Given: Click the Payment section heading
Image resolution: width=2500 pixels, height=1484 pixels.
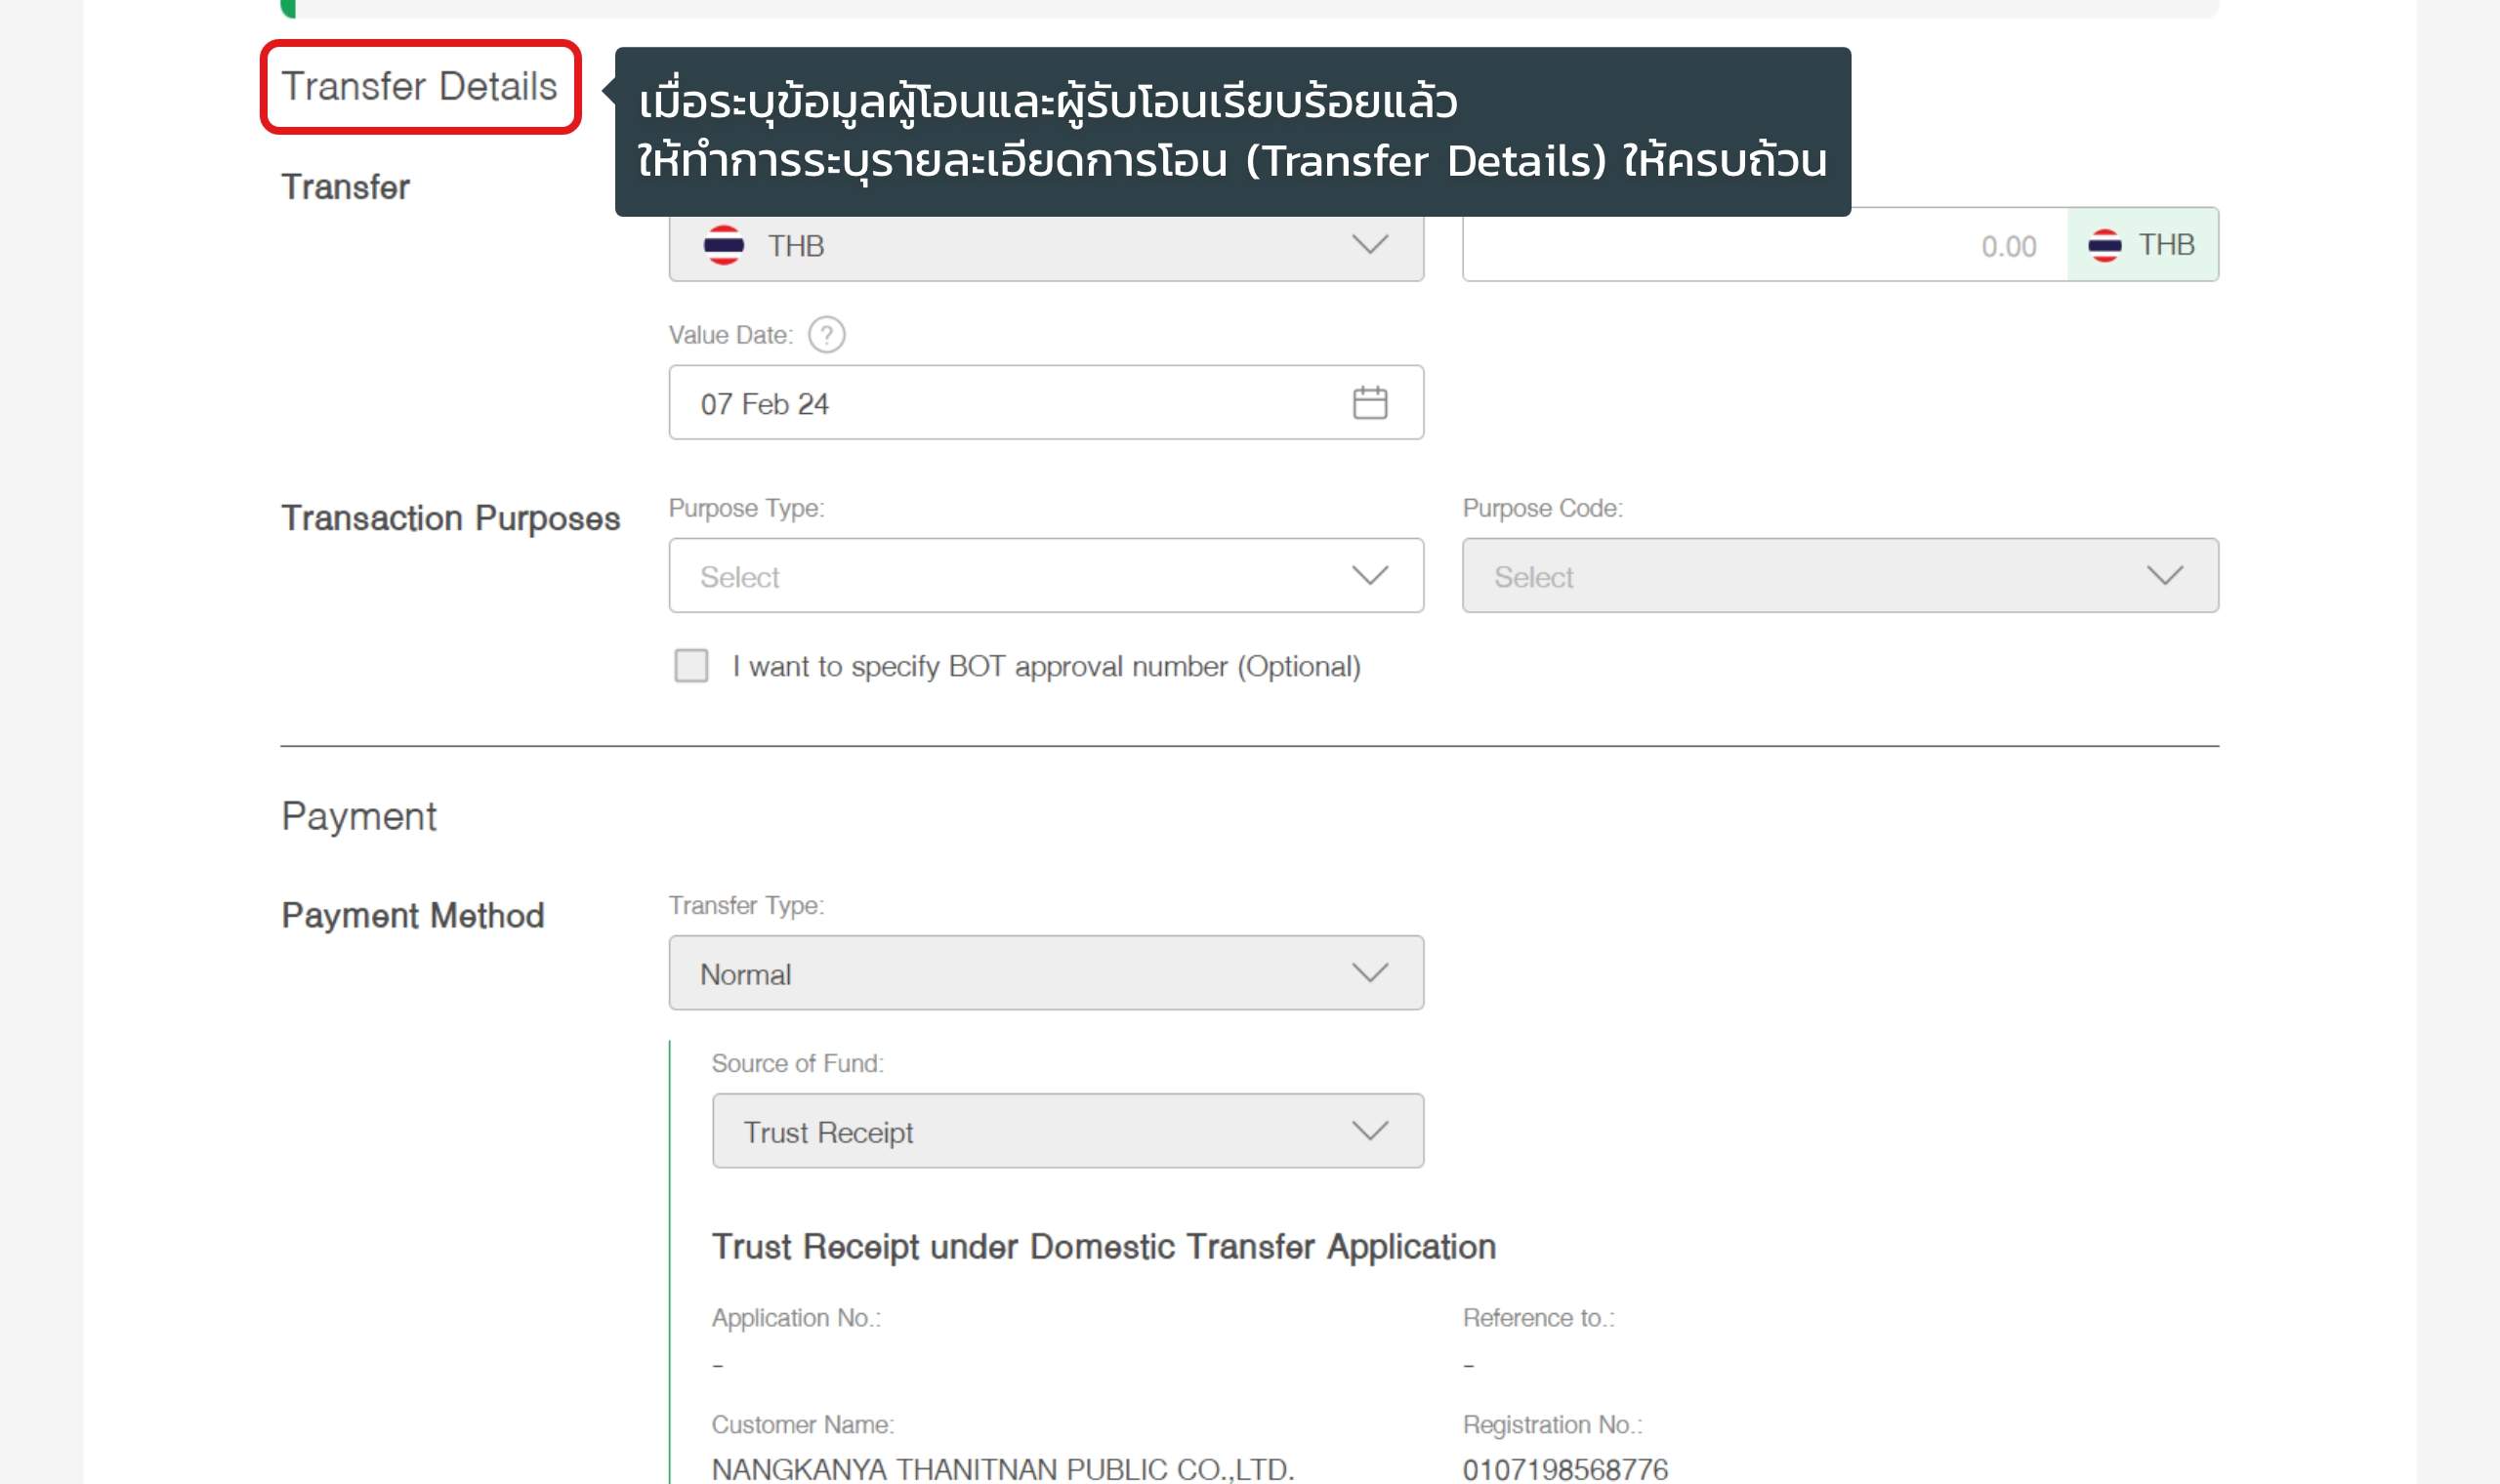Looking at the screenshot, I should pyautogui.click(x=359, y=817).
